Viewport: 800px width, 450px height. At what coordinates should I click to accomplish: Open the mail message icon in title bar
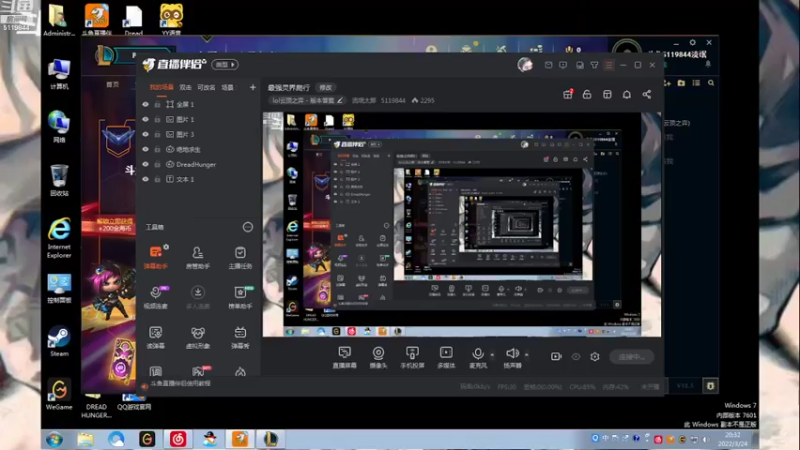pos(548,65)
